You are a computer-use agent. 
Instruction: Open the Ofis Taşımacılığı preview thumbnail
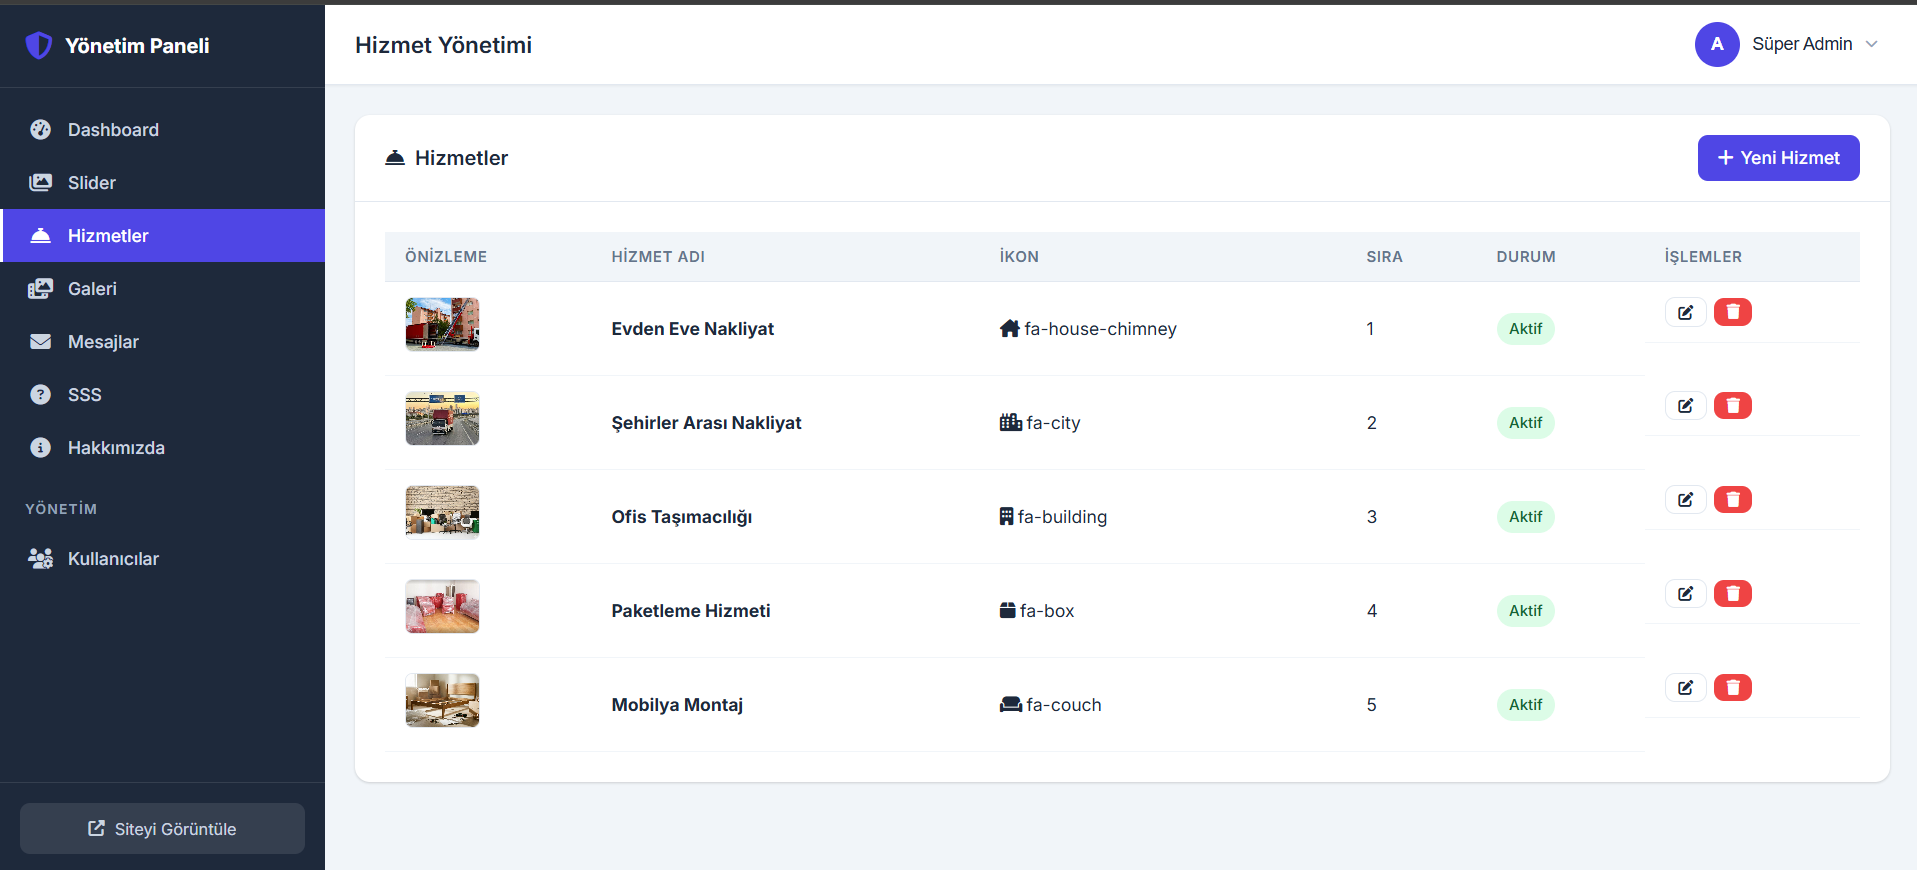[442, 512]
